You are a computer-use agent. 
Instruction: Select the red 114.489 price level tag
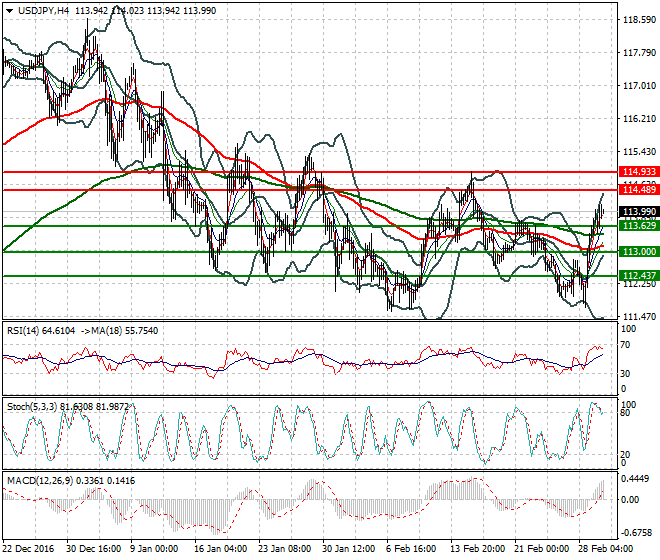point(638,189)
